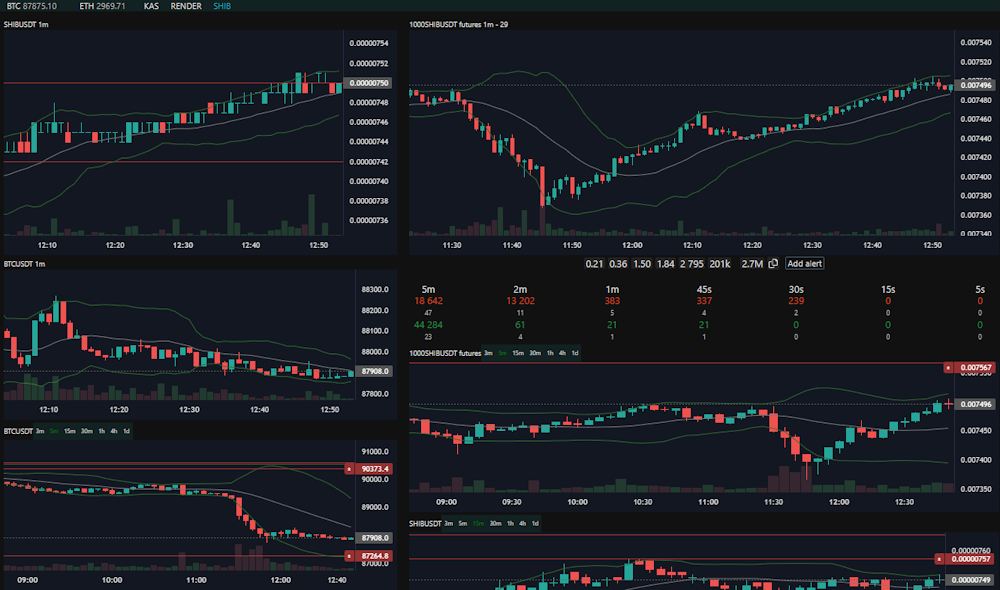Choose 1h on the 1000SHIBUSDT futures chart
The image size is (1000, 590).
550,353
